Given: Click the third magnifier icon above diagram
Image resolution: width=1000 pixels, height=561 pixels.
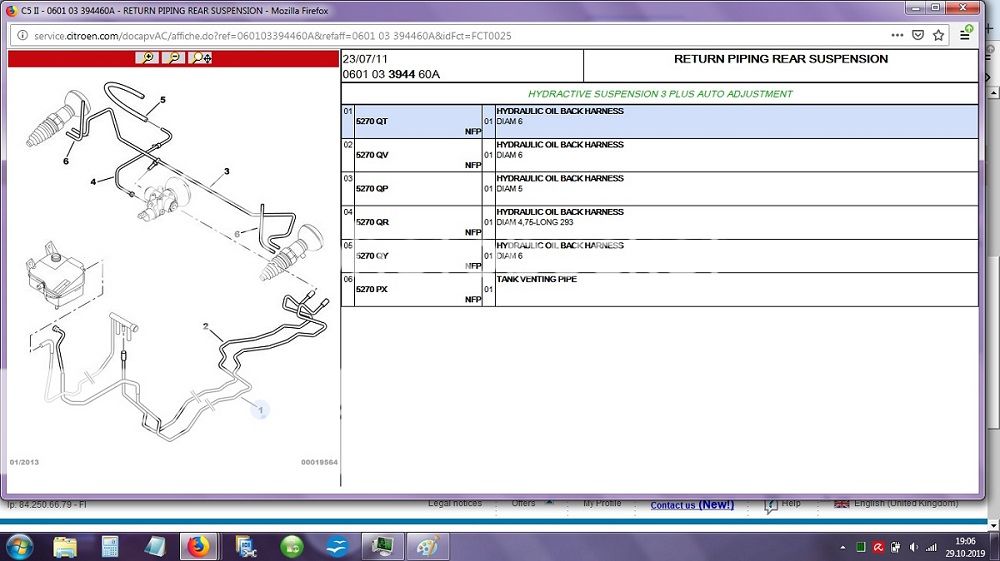Looking at the screenshot, I should 201,58.
